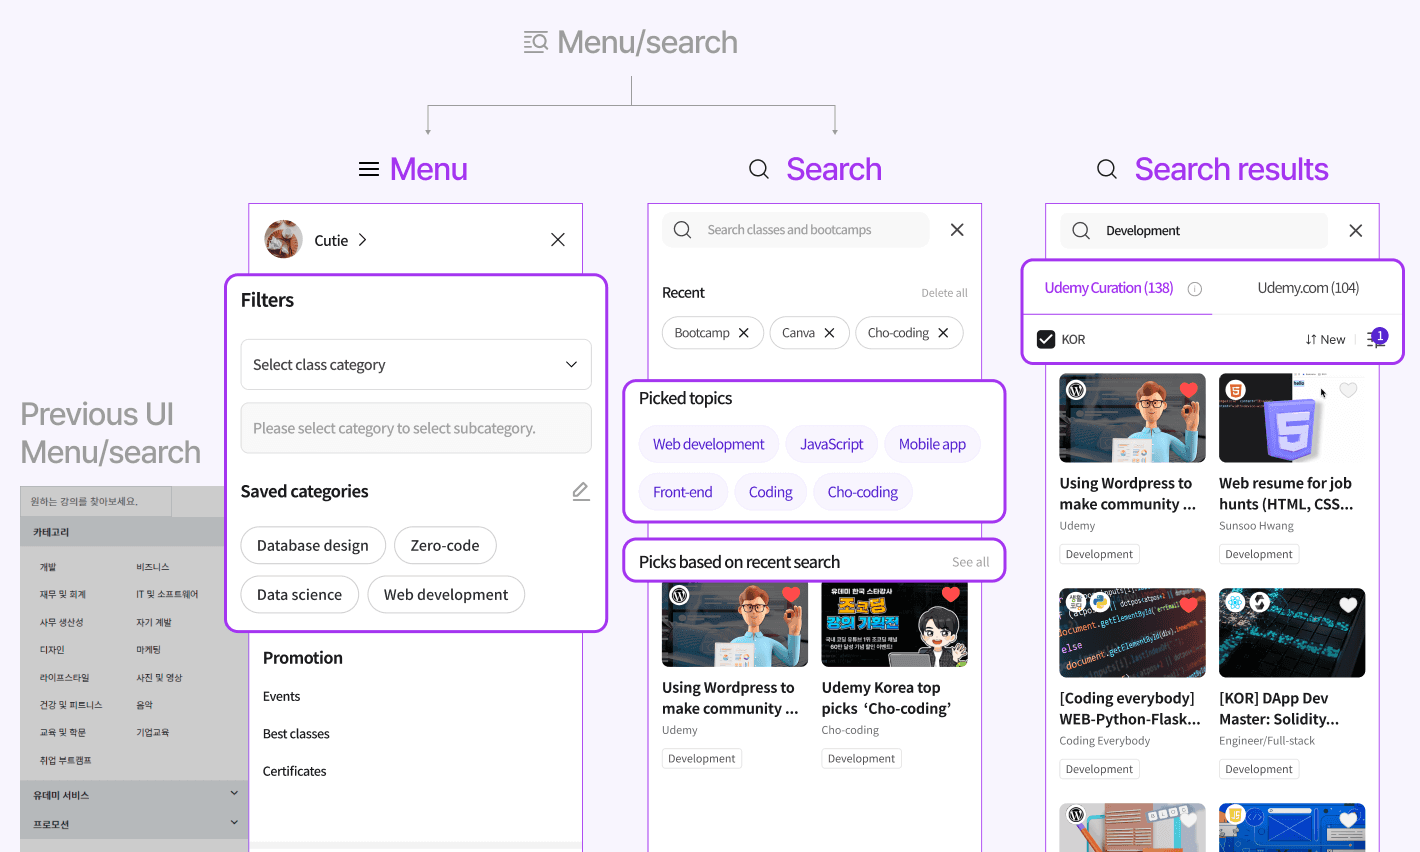Like the KOR DApp Dev Master card

[x=1348, y=604]
